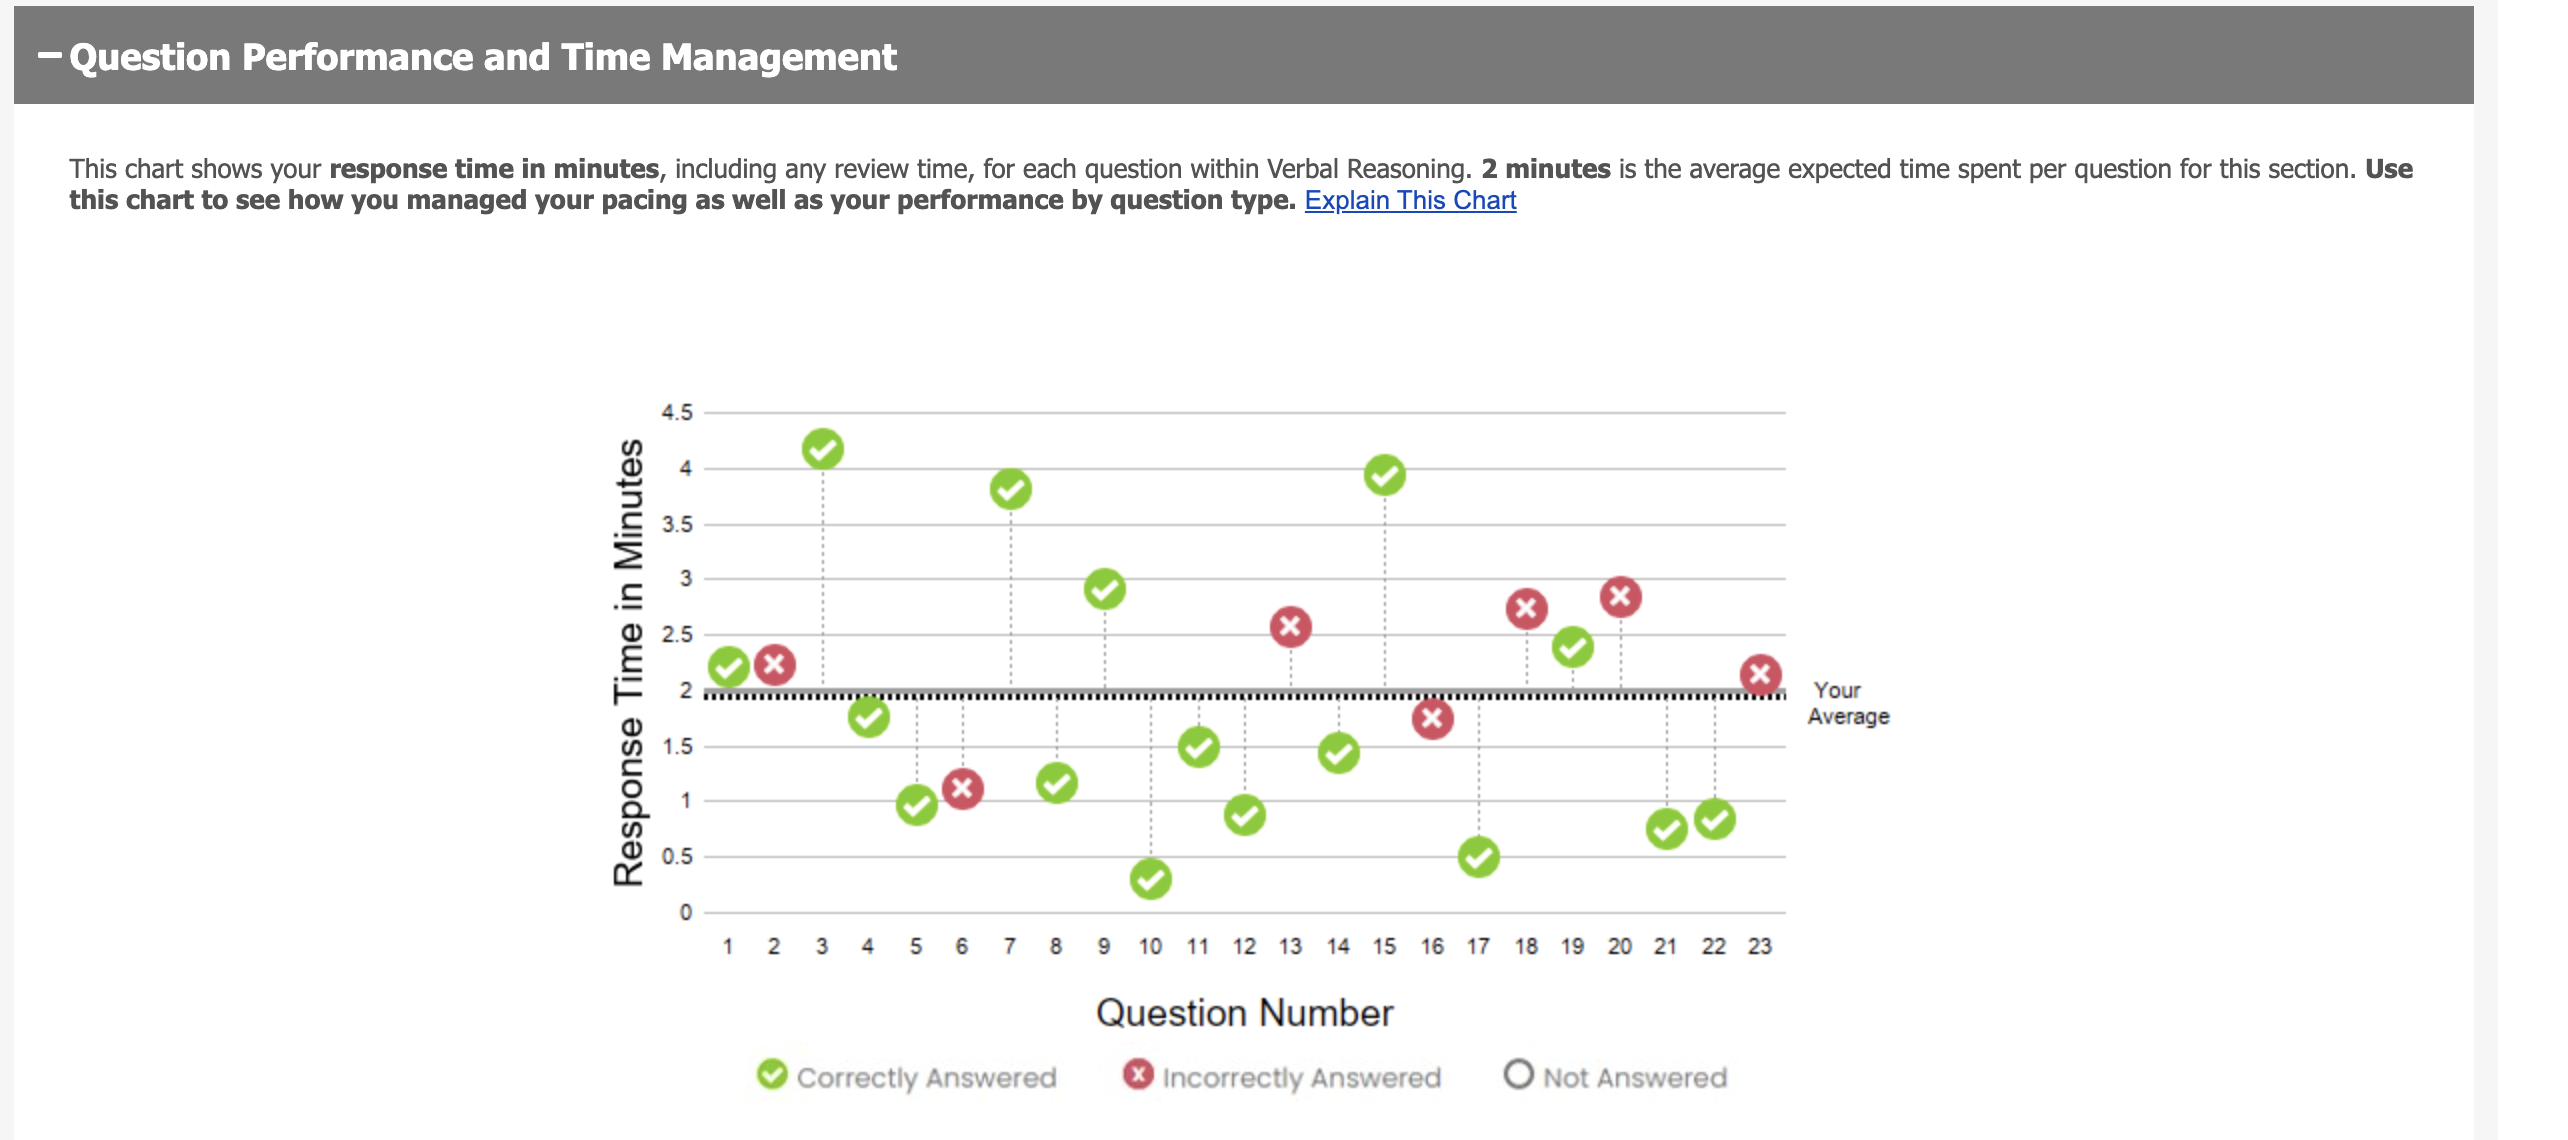
Task: Click the incorrect-answer icon for question 20
Action: tap(1620, 595)
